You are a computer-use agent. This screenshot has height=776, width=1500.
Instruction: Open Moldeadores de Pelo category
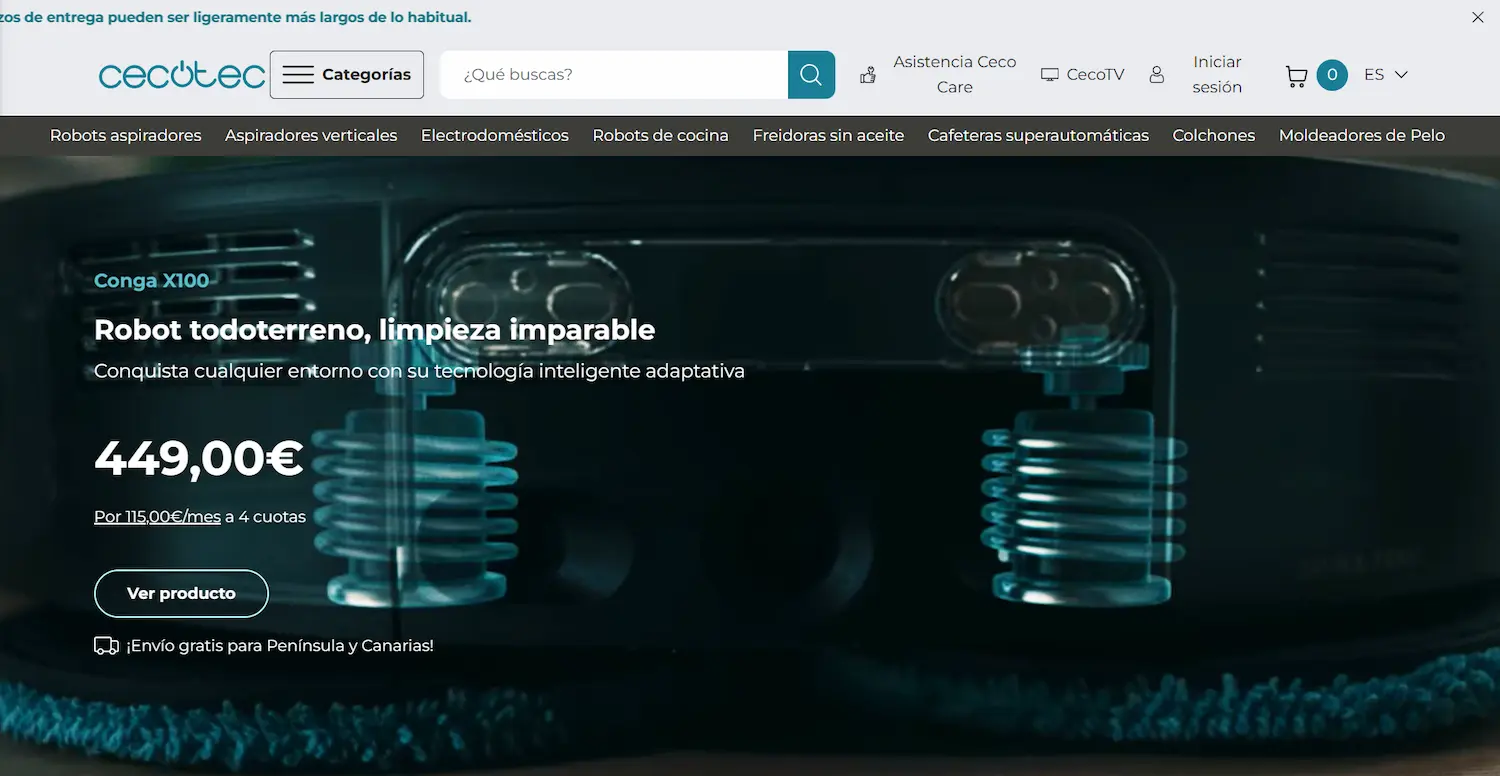[1362, 135]
